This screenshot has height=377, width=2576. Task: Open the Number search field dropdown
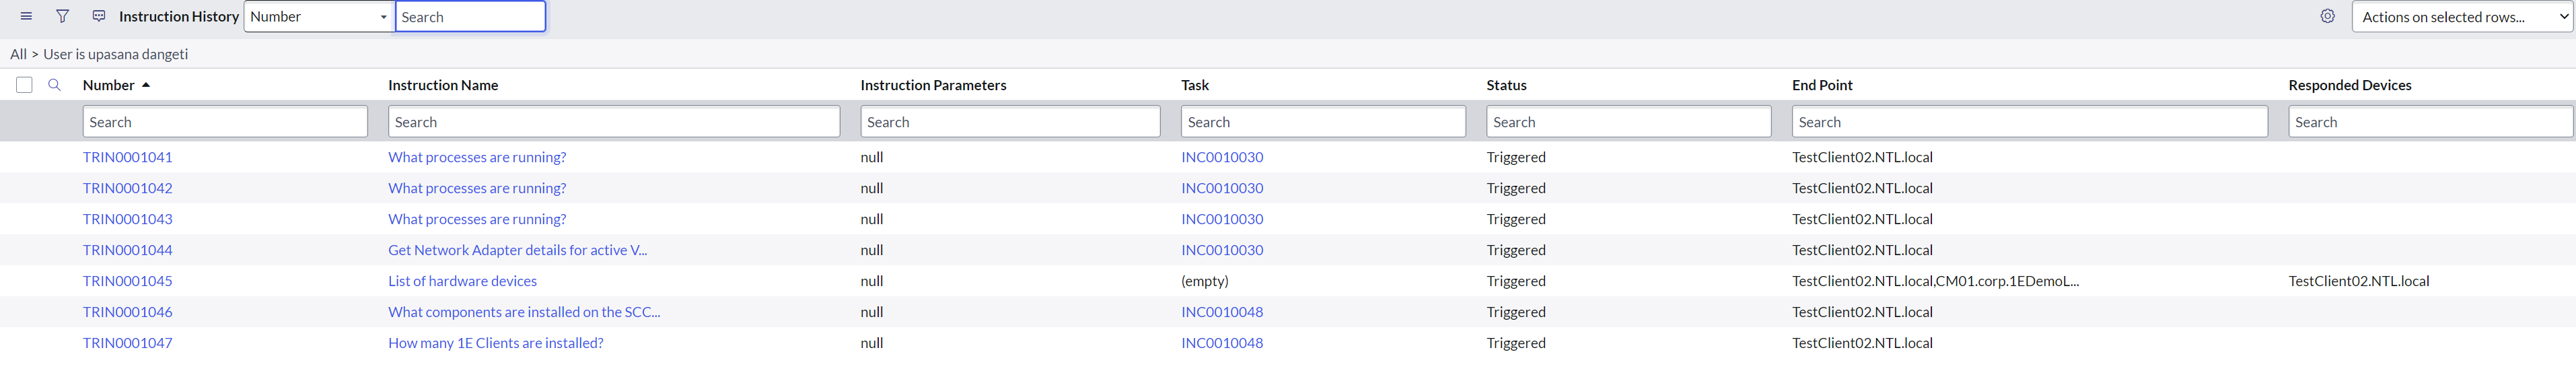pyautogui.click(x=319, y=16)
